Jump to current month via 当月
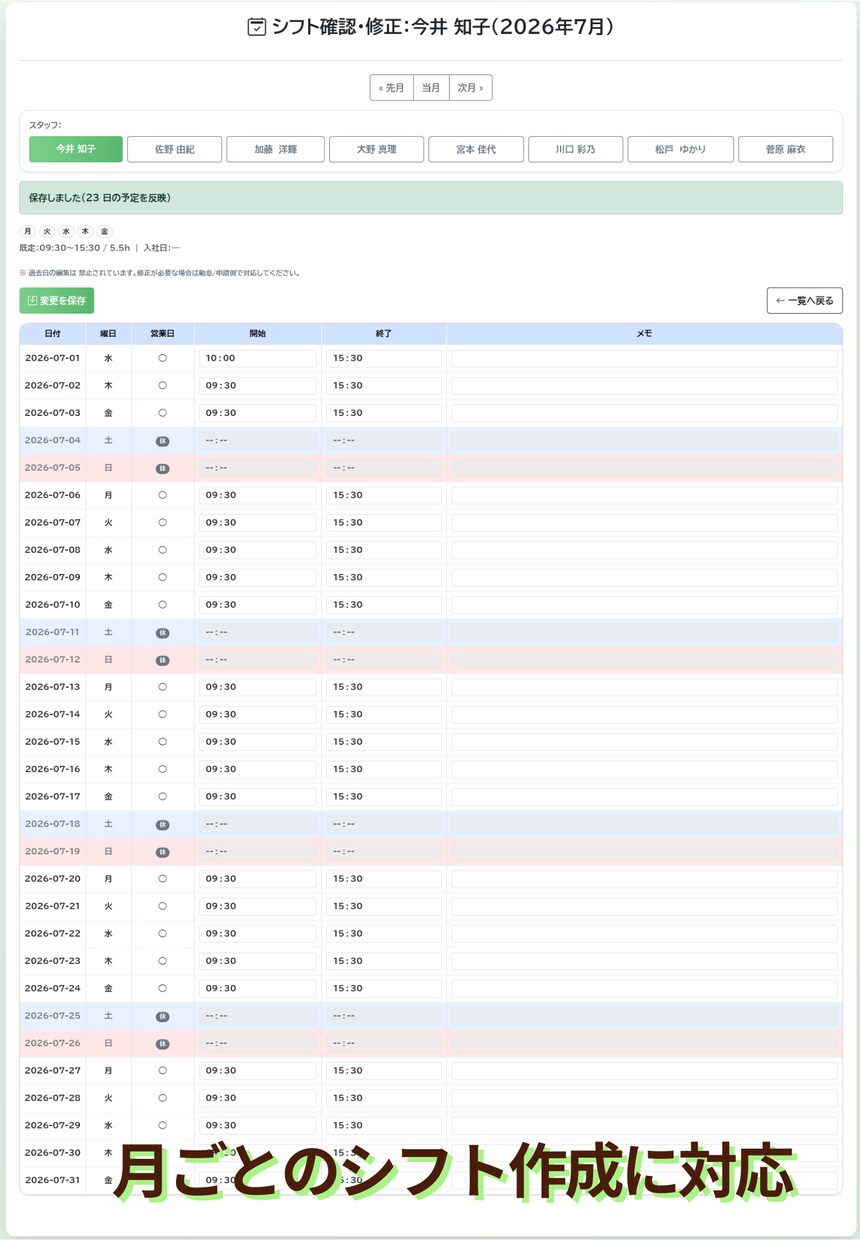Viewport: 860px width, 1240px height. (431, 88)
